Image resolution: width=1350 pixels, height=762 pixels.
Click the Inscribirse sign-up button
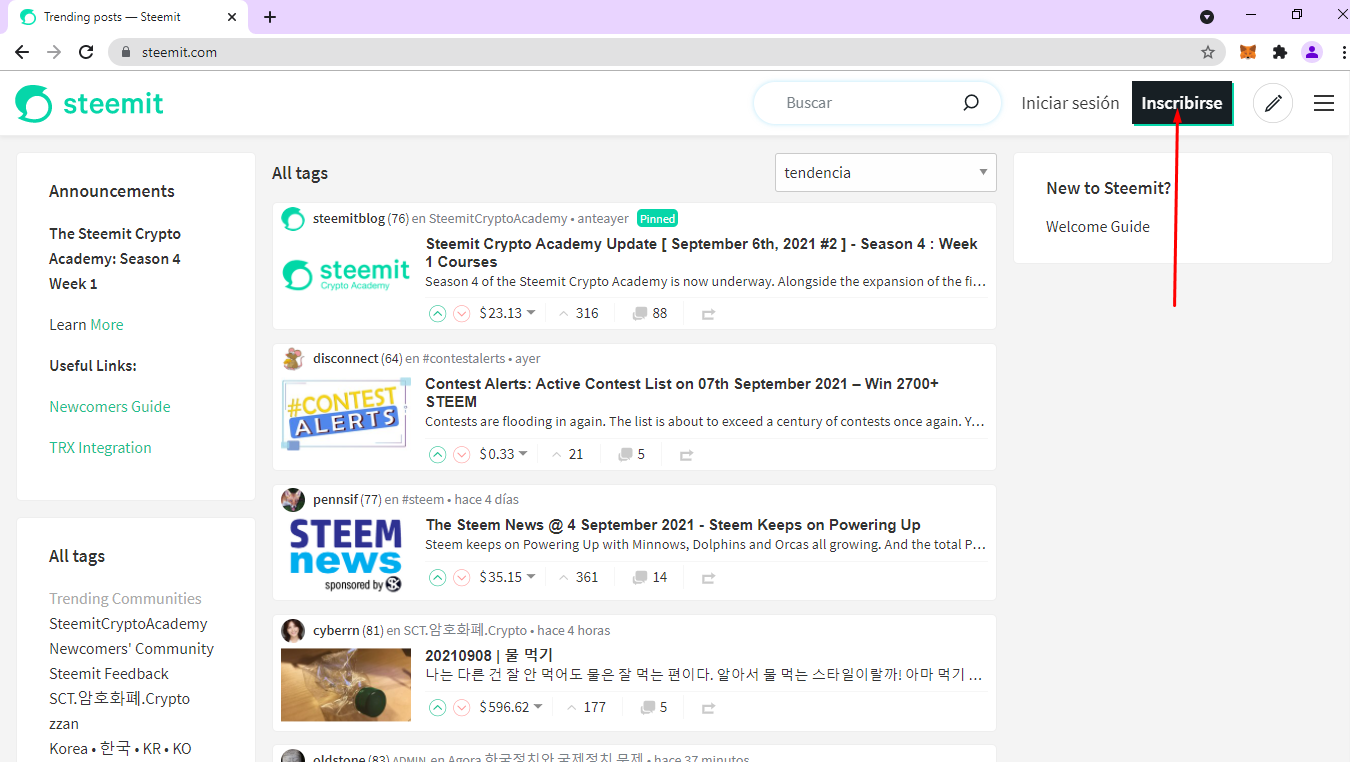[1182, 103]
